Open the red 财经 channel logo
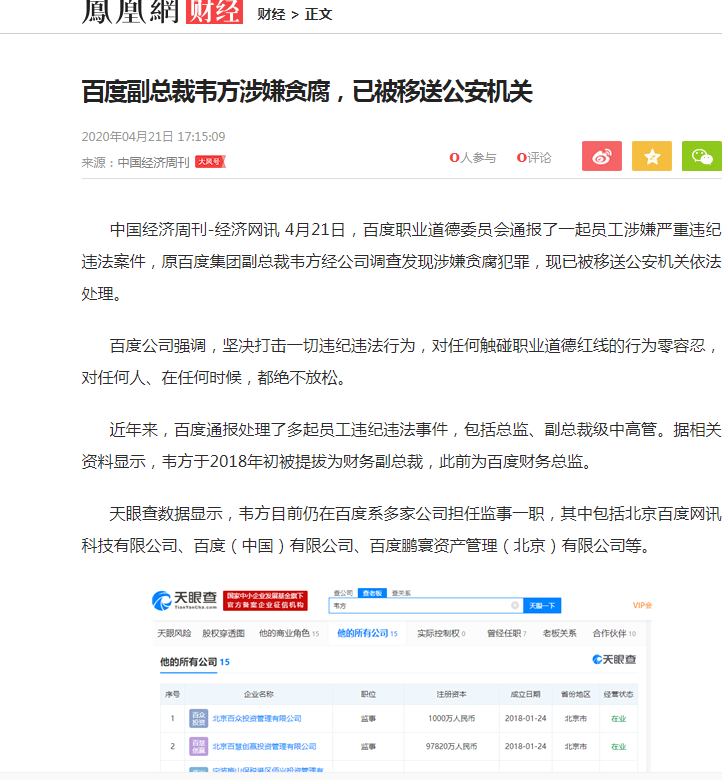 coord(214,11)
